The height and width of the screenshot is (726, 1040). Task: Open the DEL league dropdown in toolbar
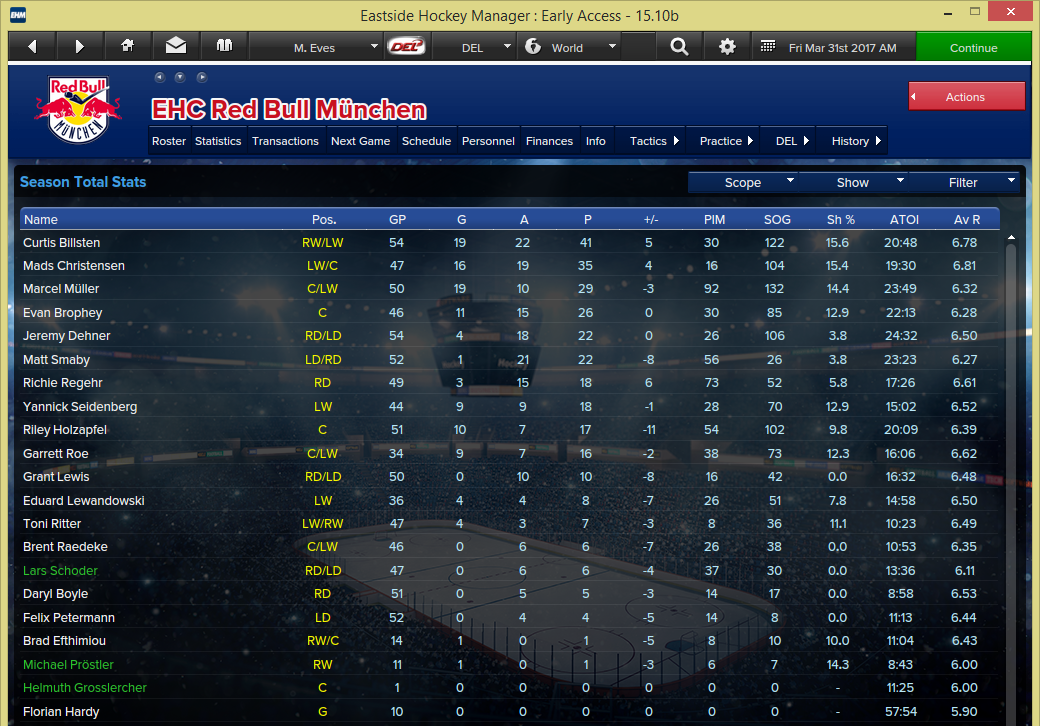[474, 47]
